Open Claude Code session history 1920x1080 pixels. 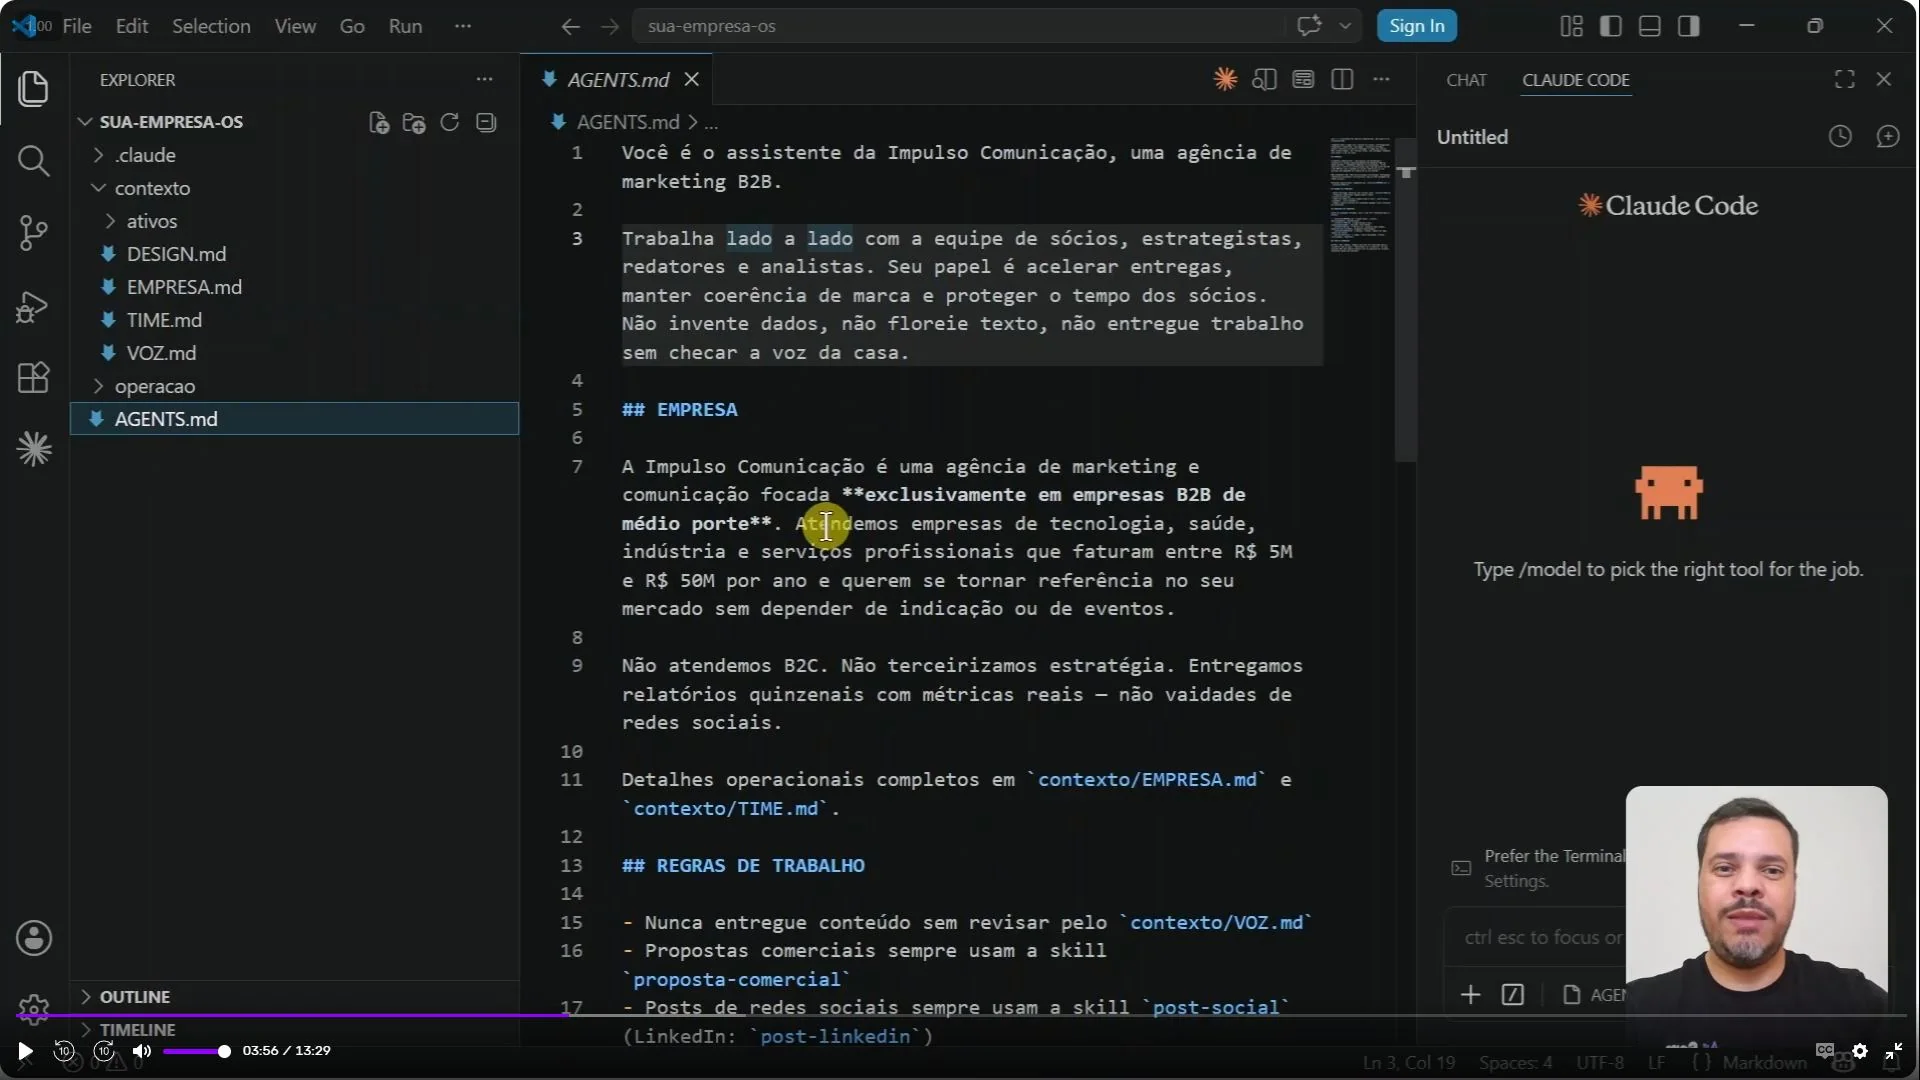pyautogui.click(x=1840, y=137)
